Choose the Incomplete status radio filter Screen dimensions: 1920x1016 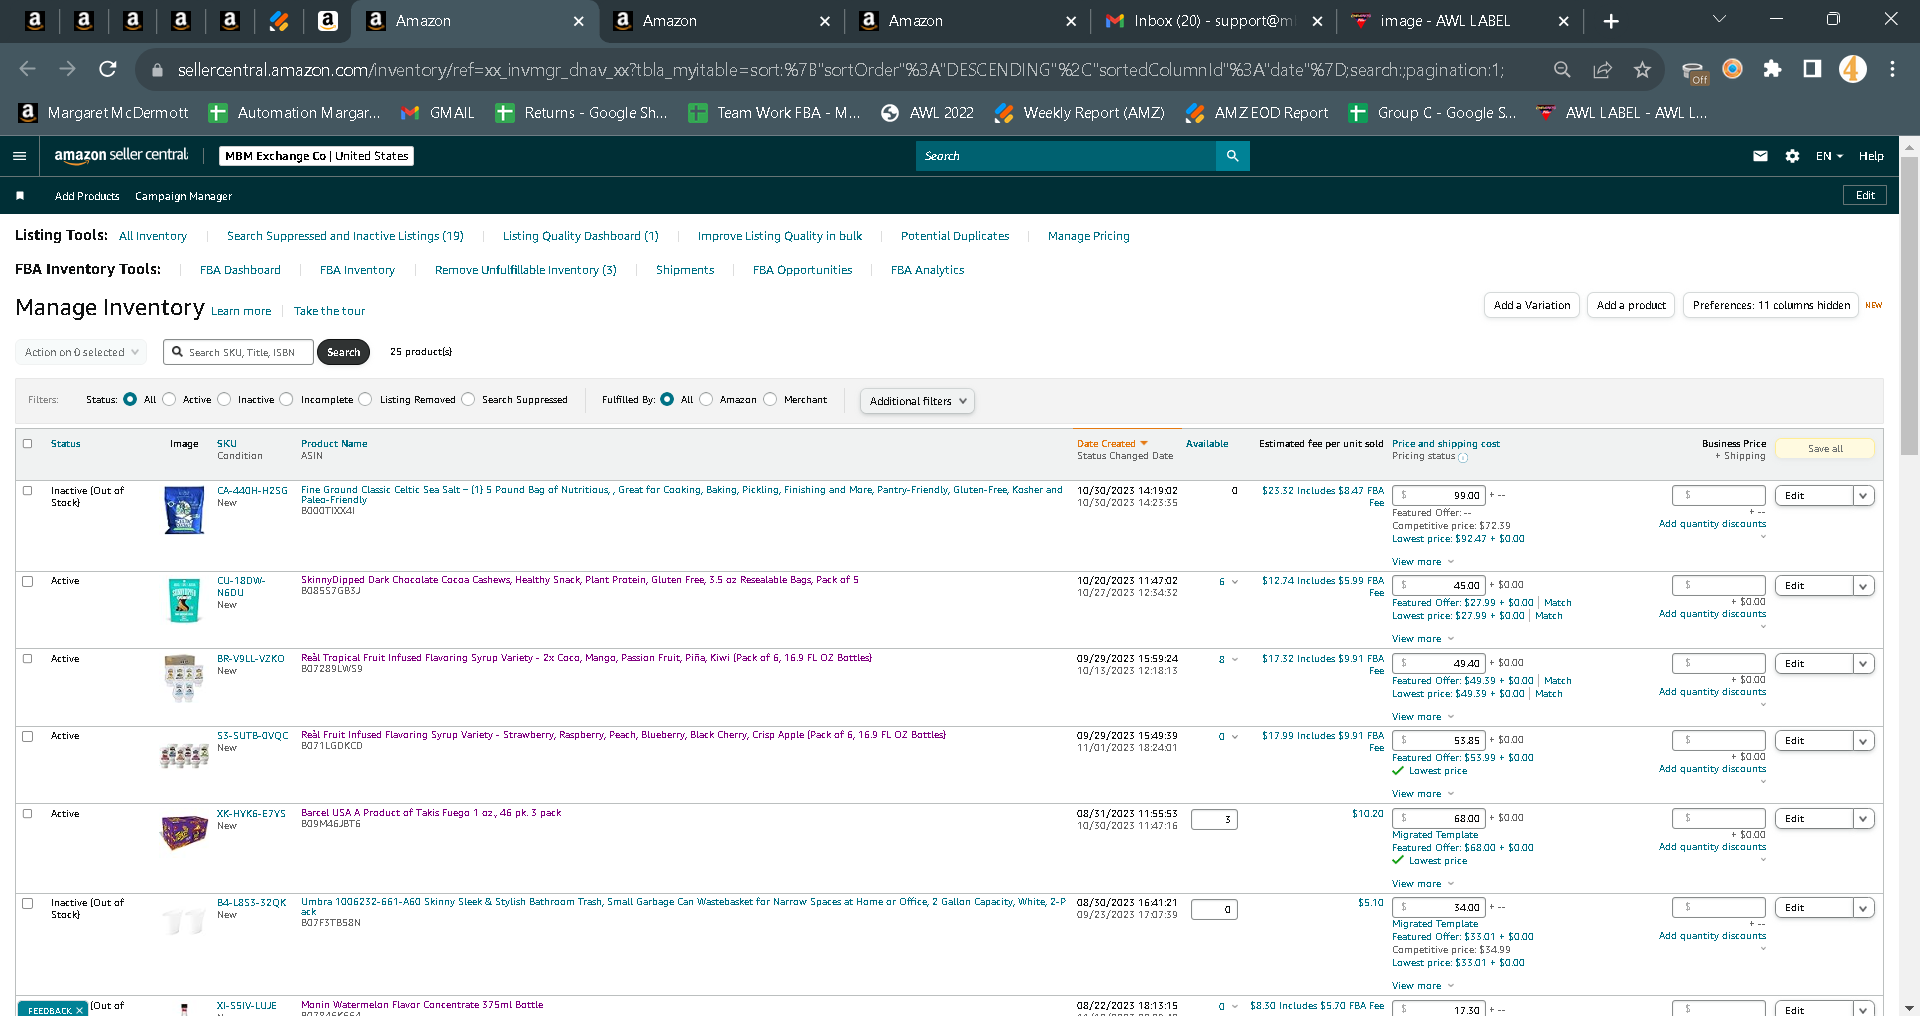[287, 399]
